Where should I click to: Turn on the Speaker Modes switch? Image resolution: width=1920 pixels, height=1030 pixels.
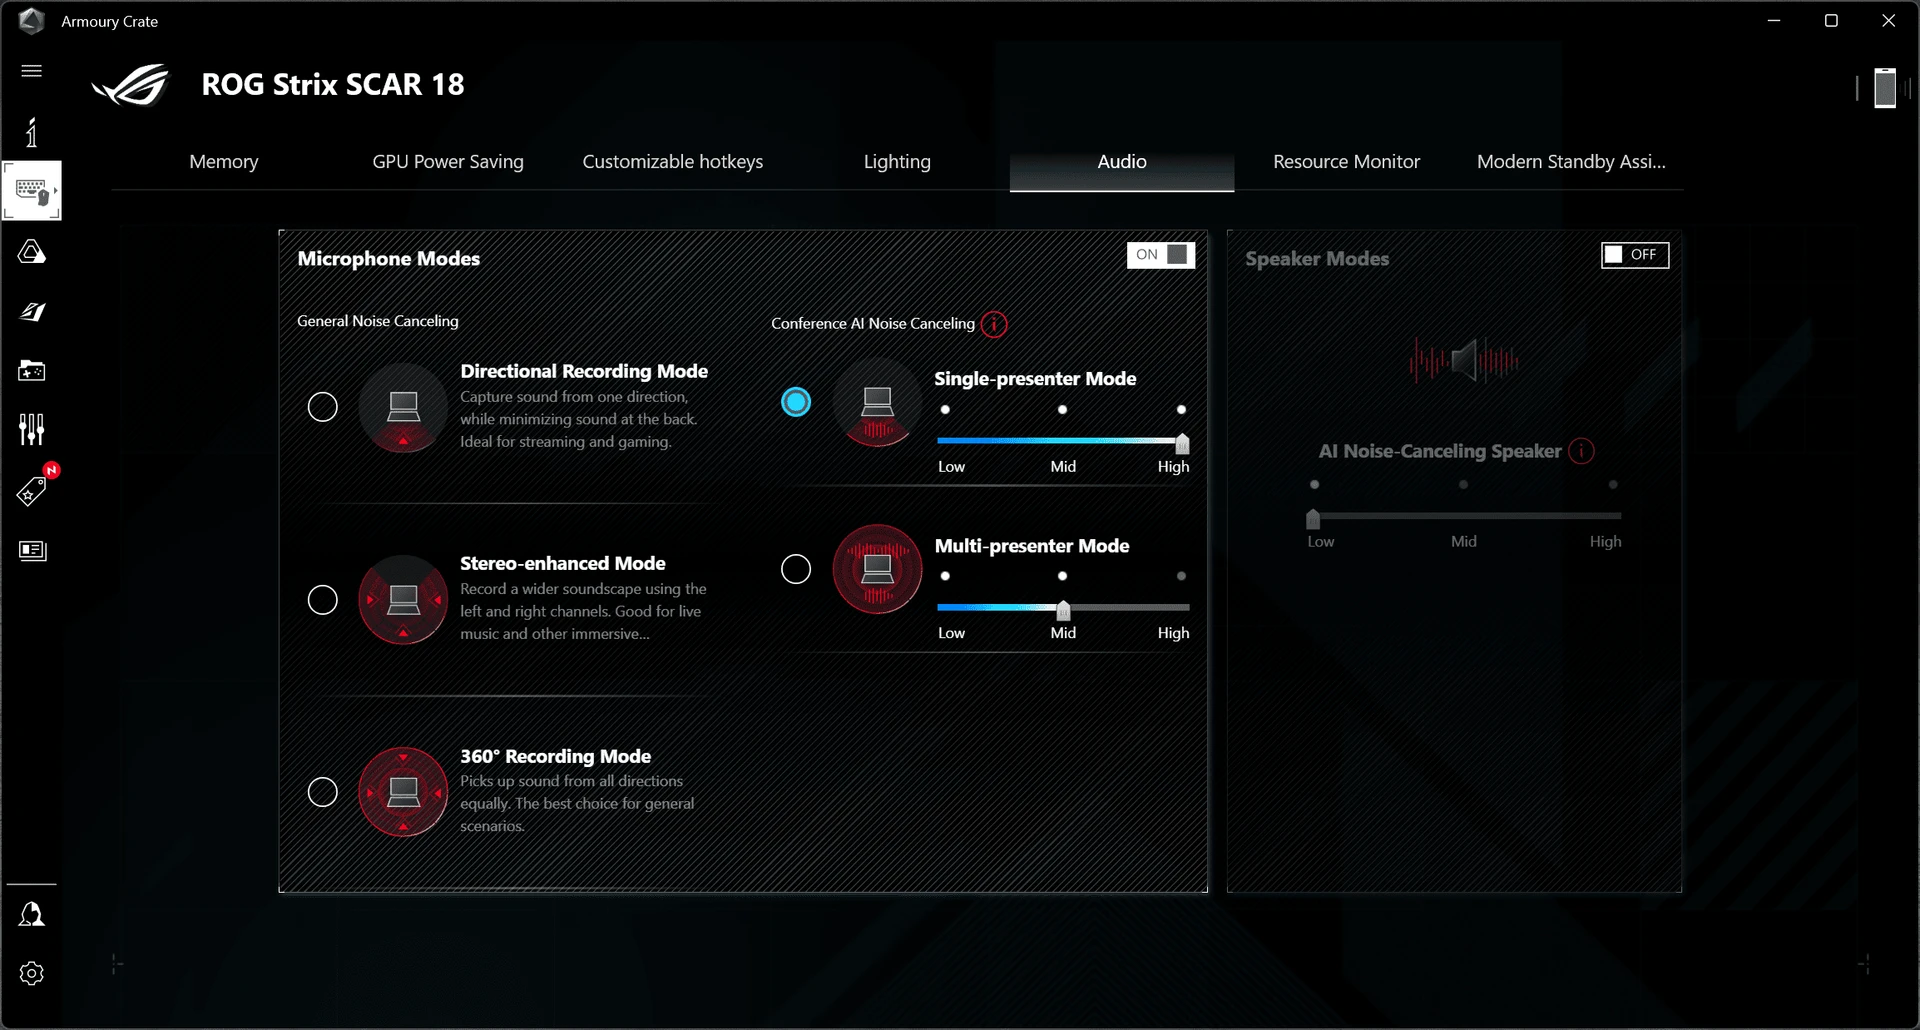point(1635,255)
